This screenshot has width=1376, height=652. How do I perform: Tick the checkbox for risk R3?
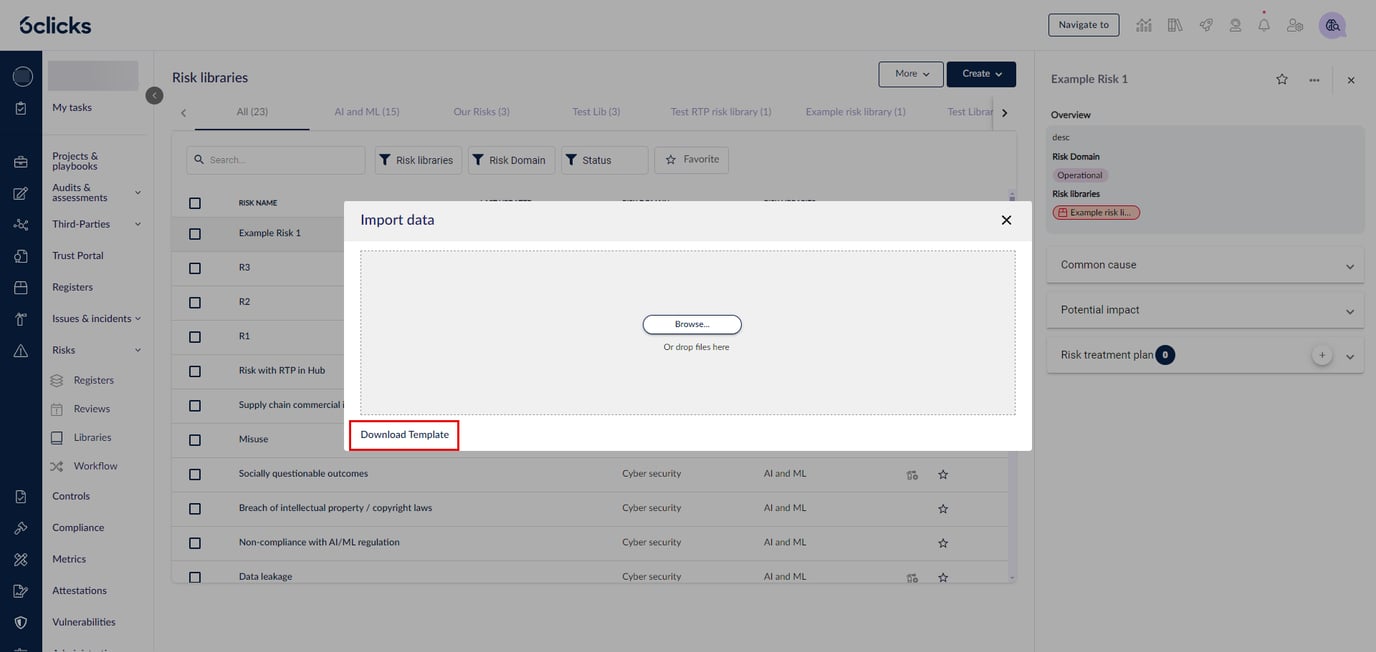tap(195, 268)
